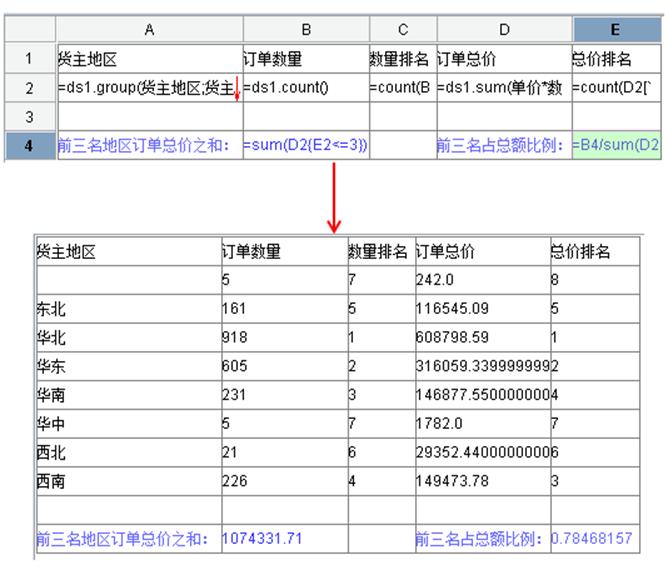Click cell A1 '货主地区' in designer grid
The height and width of the screenshot is (570, 668).
click(x=150, y=58)
